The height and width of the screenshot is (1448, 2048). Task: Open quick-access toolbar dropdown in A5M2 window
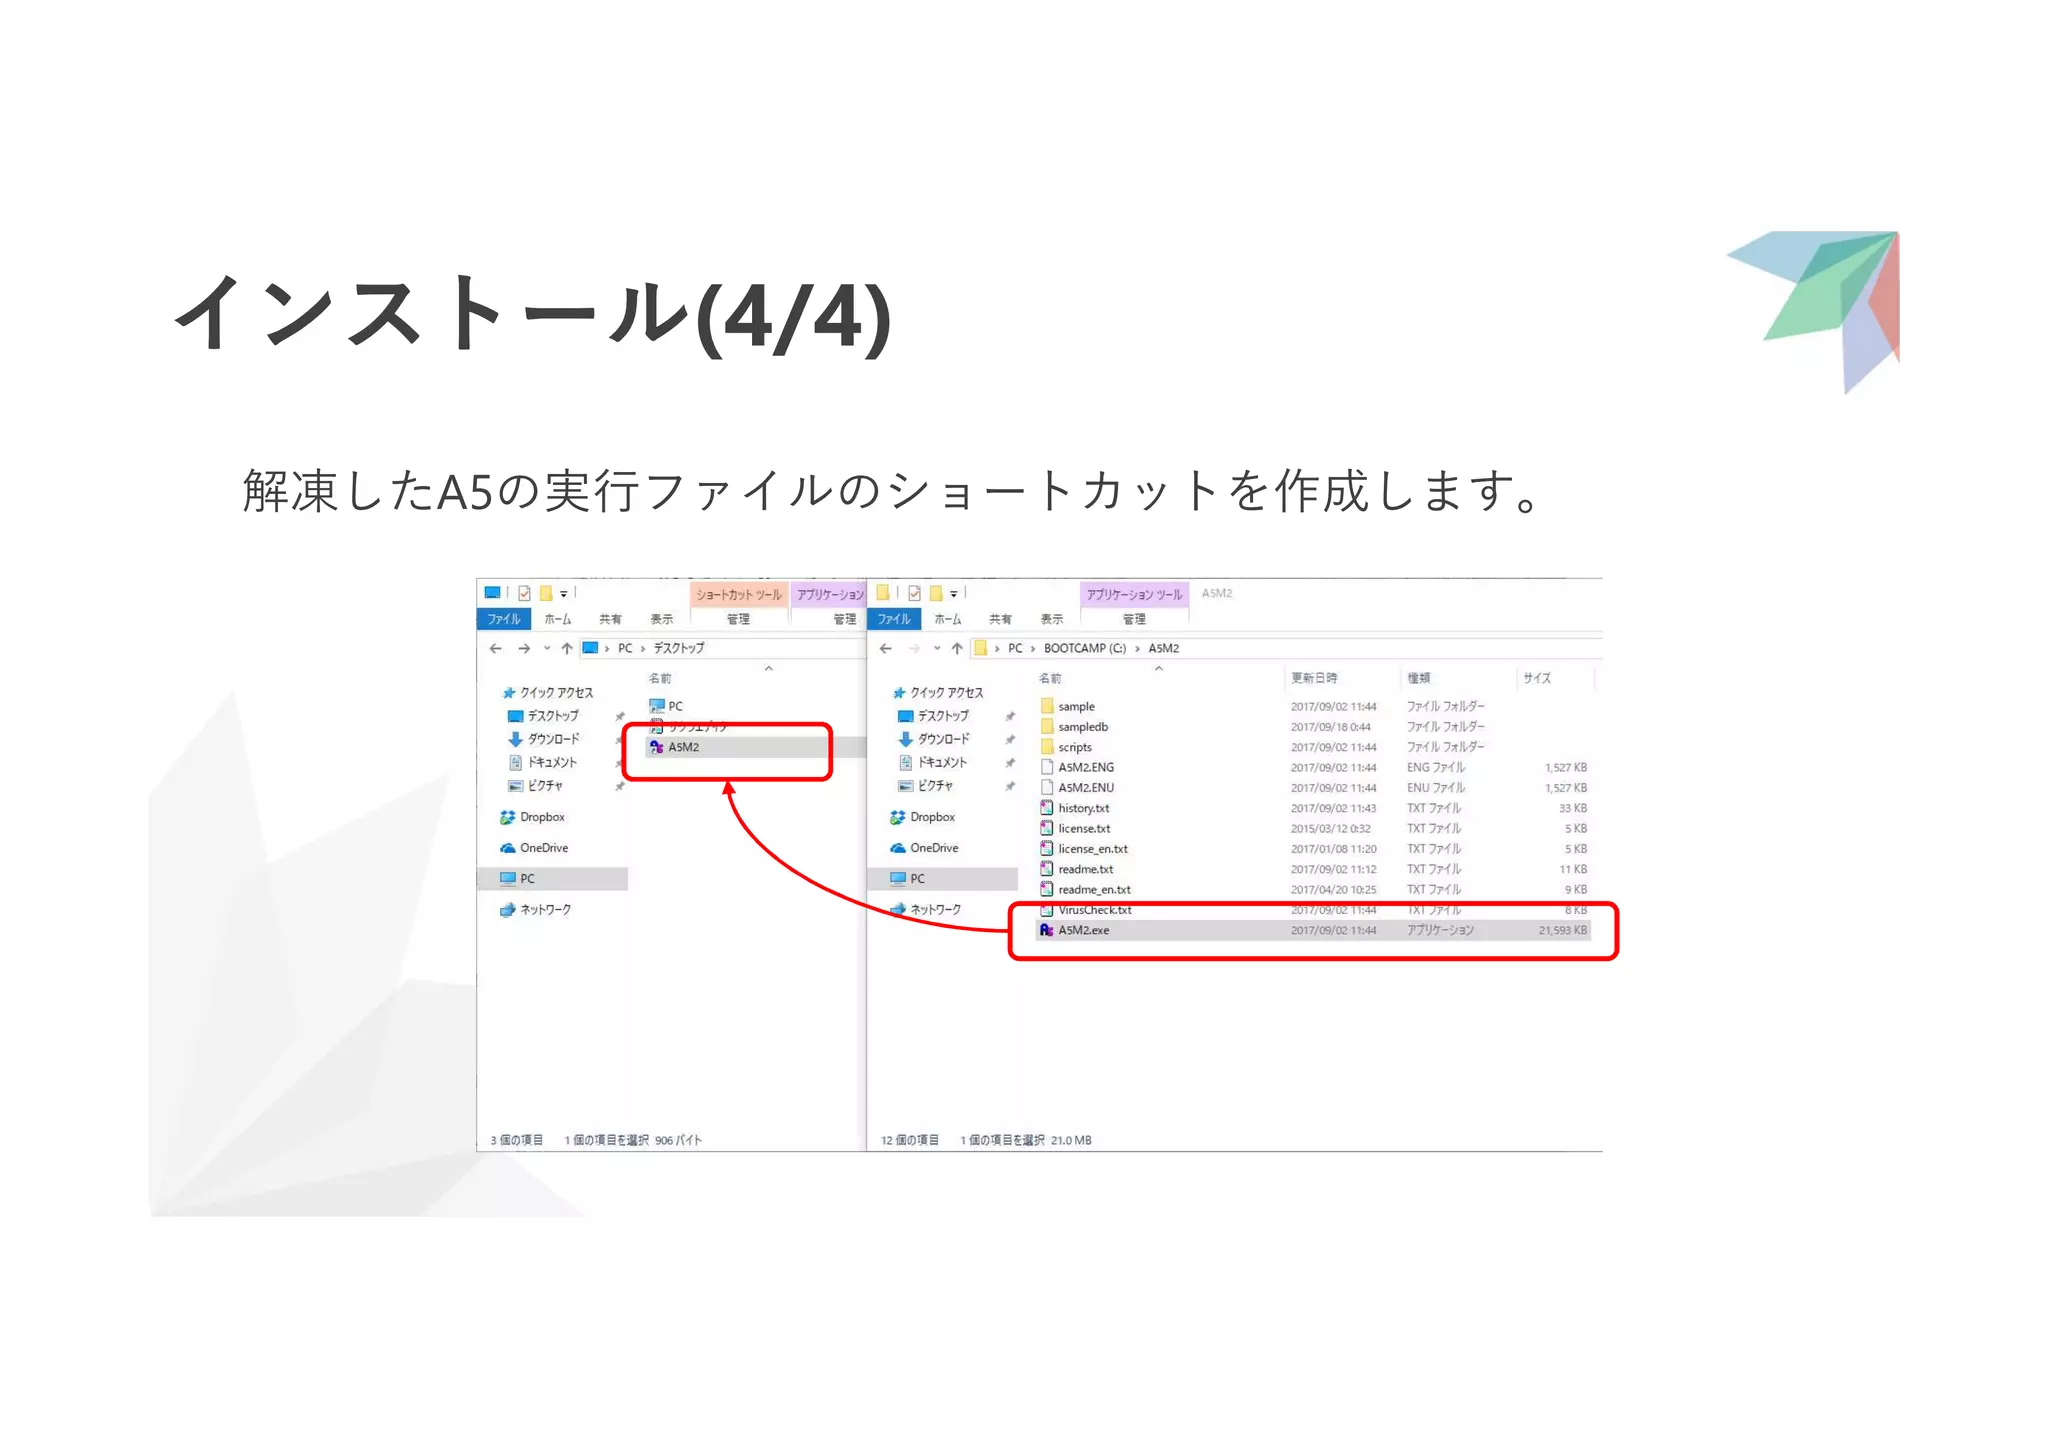point(954,594)
